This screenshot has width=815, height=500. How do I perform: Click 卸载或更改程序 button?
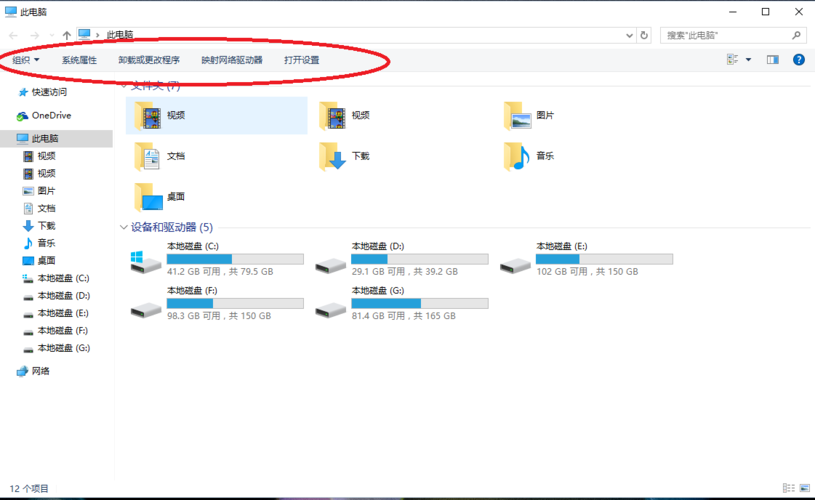tap(149, 60)
